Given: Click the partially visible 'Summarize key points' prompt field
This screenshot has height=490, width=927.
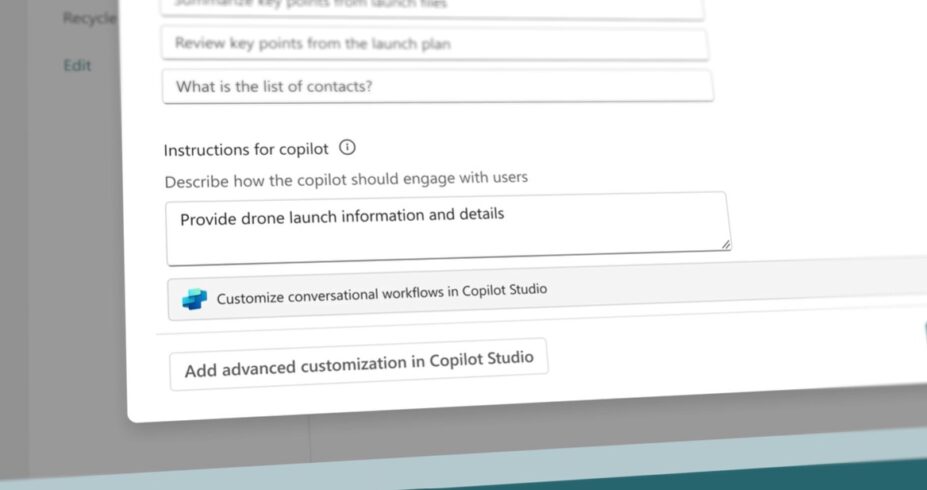Looking at the screenshot, I should [x=431, y=6].
